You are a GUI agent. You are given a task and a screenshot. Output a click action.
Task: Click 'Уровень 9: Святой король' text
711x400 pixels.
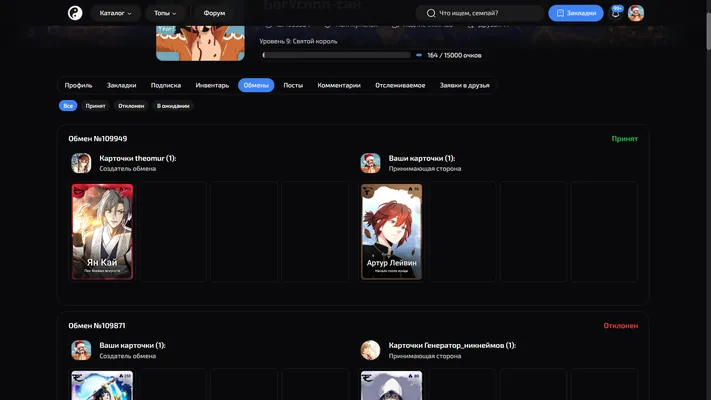click(298, 41)
